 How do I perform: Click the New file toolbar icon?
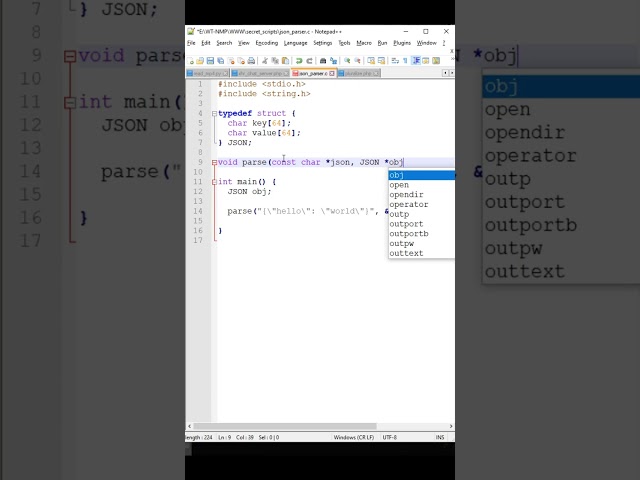(x=190, y=61)
